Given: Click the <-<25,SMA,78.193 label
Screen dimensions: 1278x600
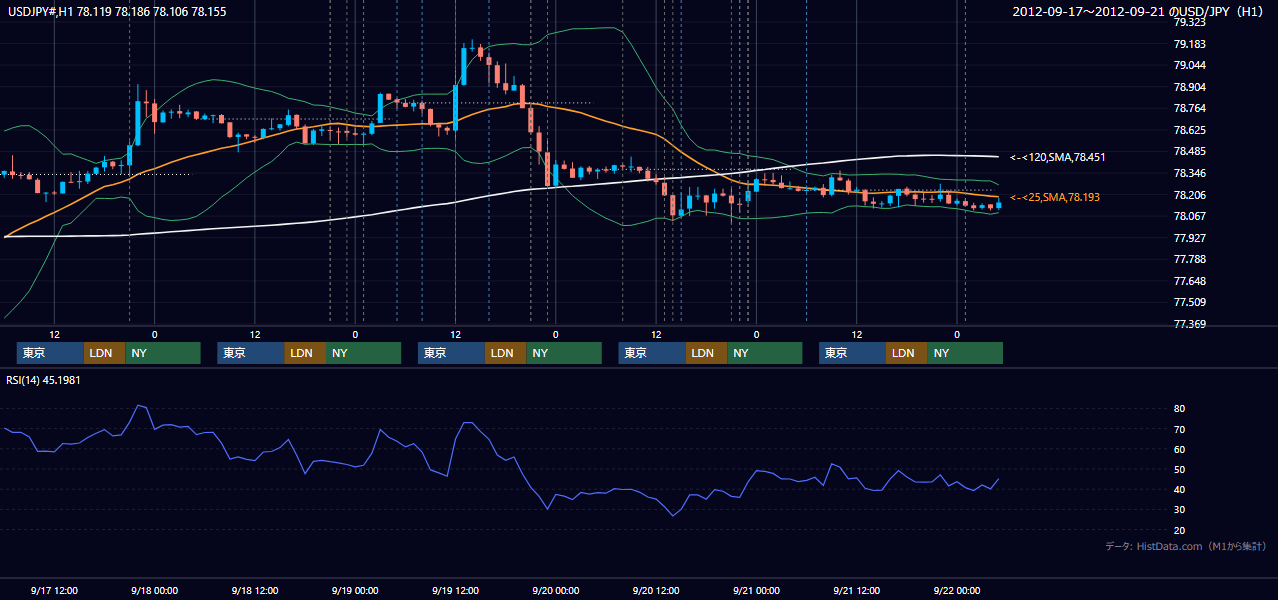Looking at the screenshot, I should tap(1055, 197).
